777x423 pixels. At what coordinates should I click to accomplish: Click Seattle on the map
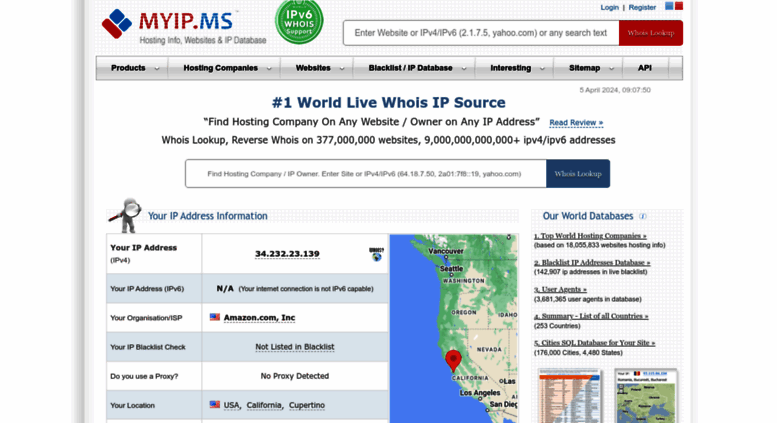(451, 269)
